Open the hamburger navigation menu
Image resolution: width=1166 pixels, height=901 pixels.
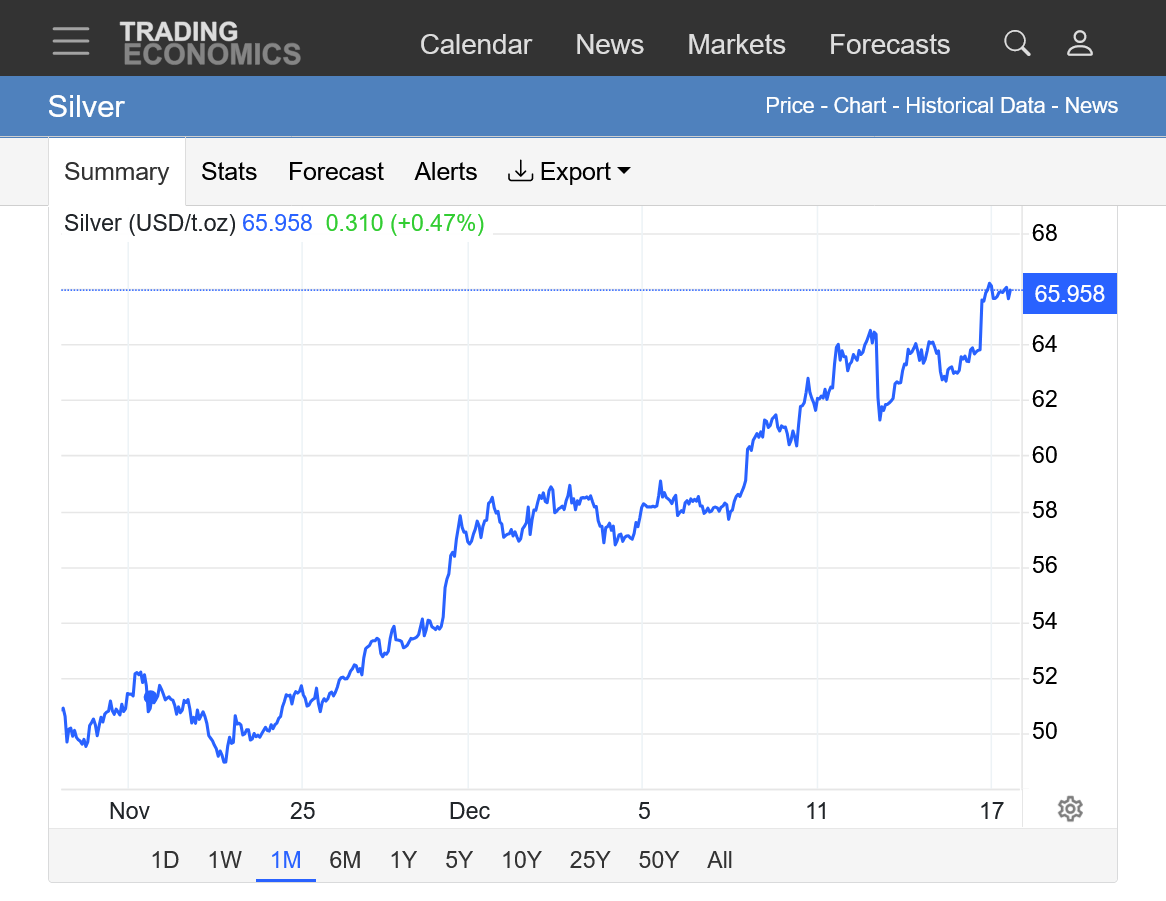click(71, 42)
